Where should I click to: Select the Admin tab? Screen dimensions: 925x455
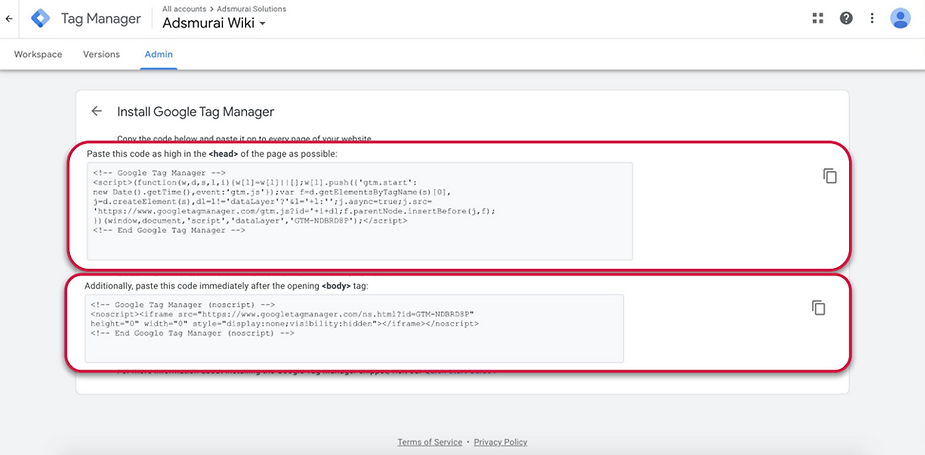159,54
